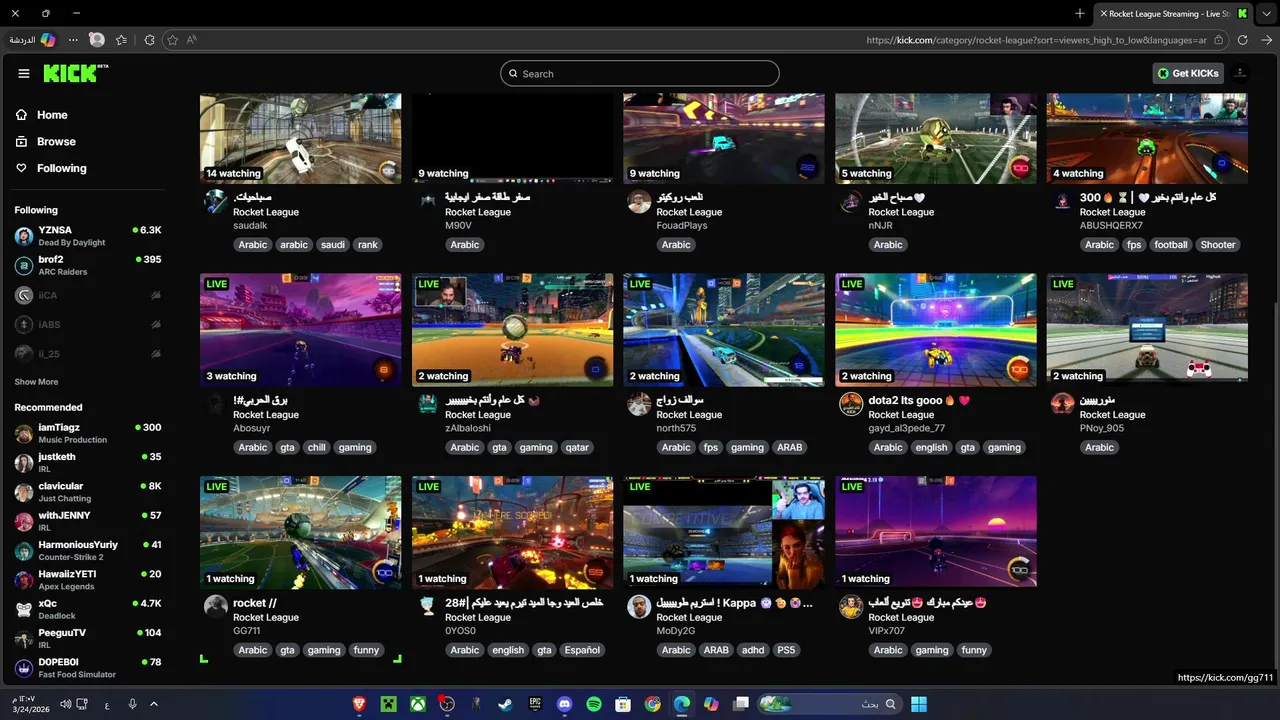
Task: Click the Español tag on 0YOS0 stream
Action: point(582,650)
